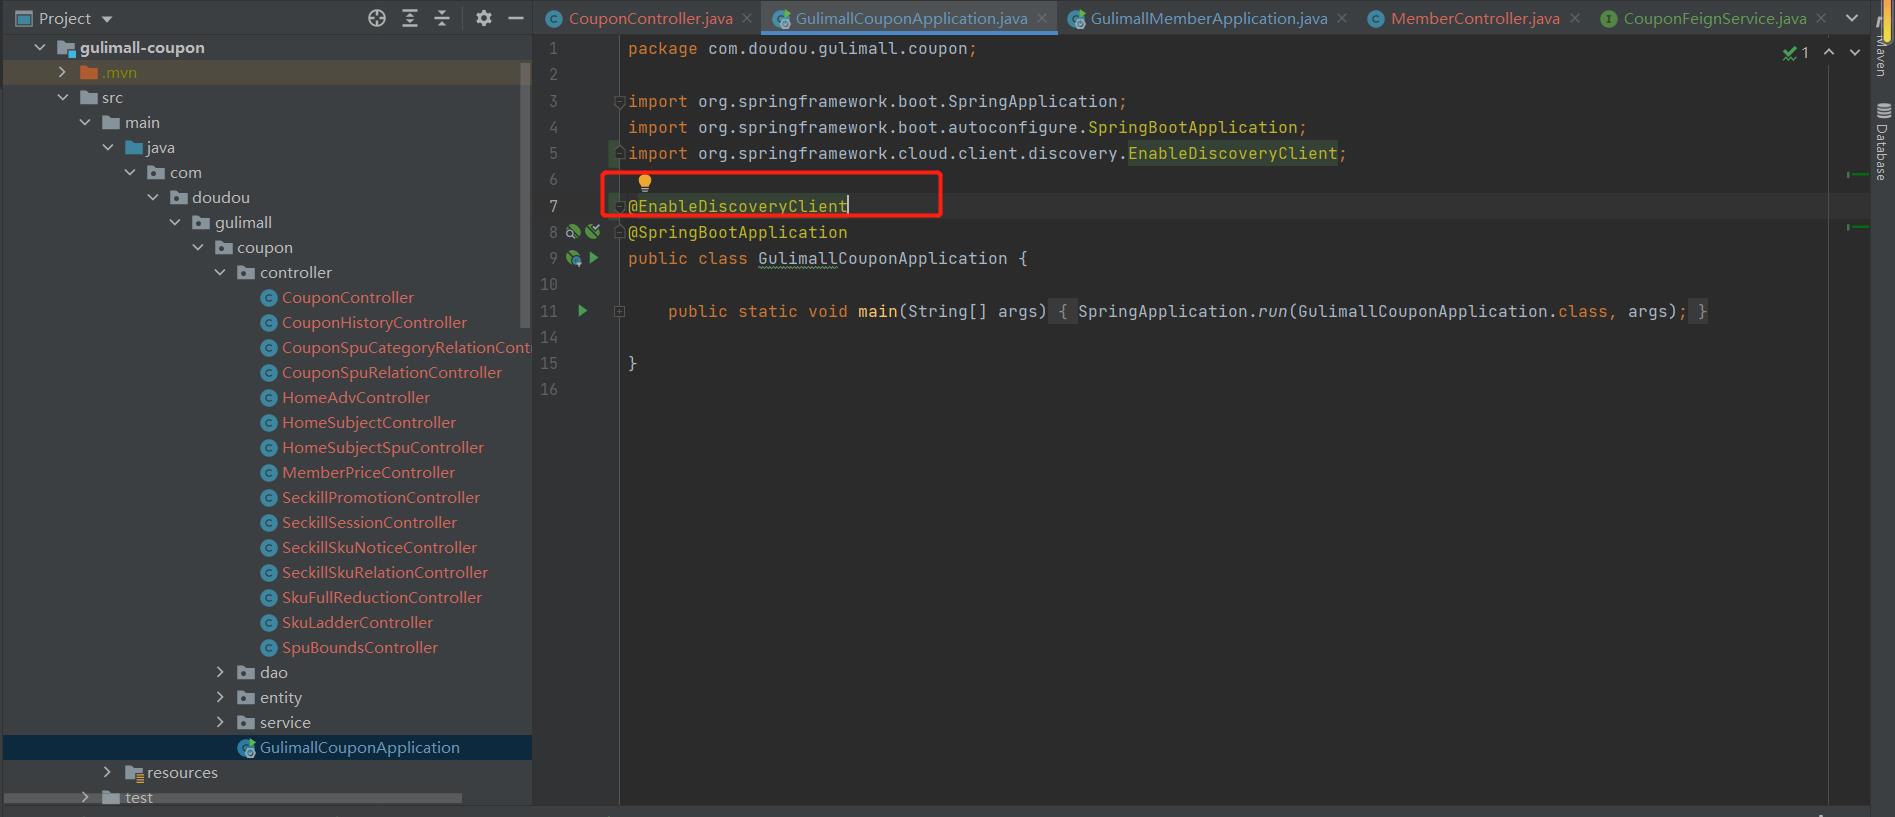
Task: Select CouponController in project tree
Action: 347,297
